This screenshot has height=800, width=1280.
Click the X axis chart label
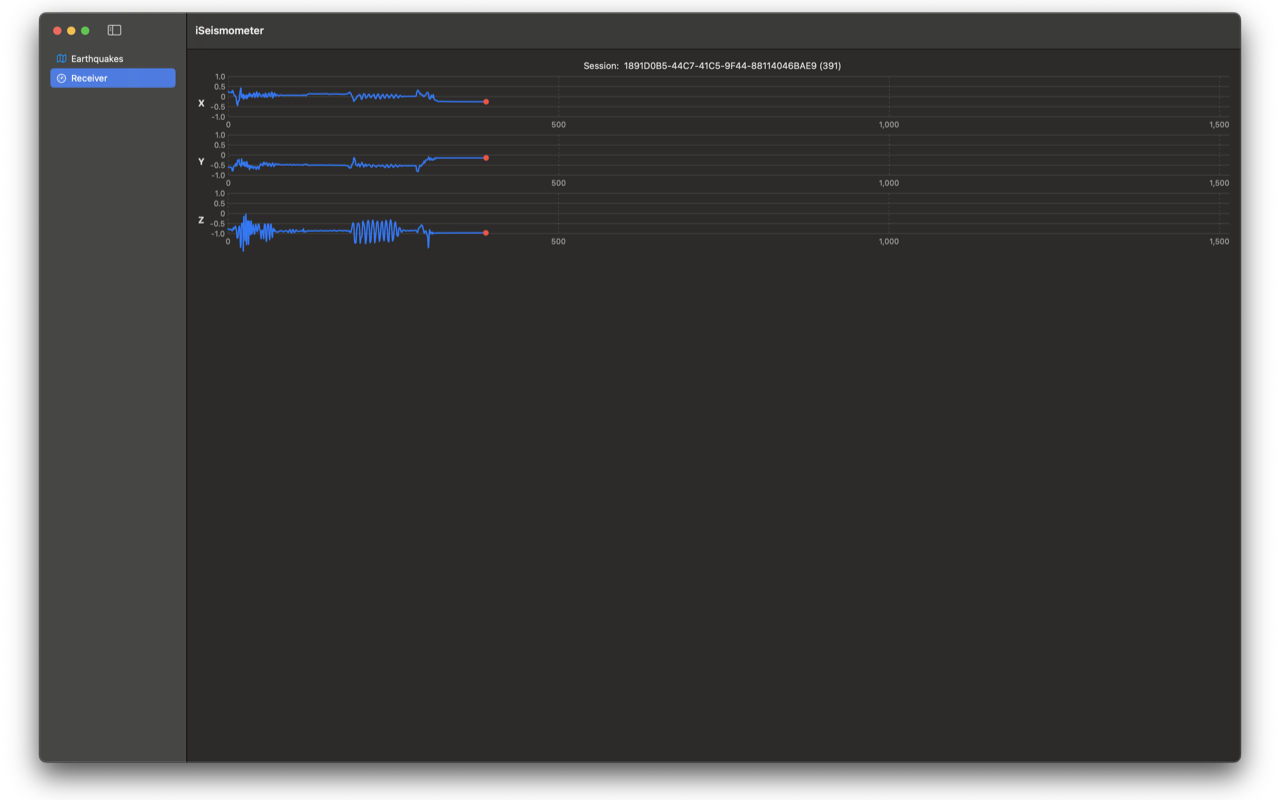coord(201,103)
